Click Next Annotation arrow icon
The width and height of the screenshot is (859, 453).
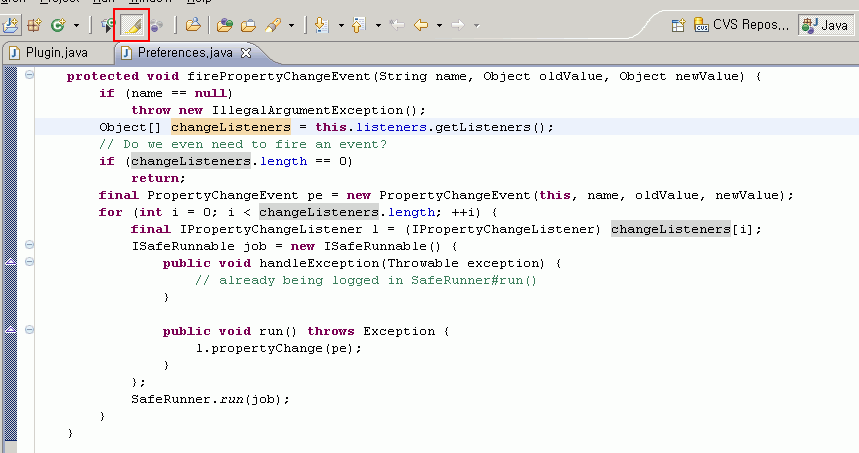321,25
